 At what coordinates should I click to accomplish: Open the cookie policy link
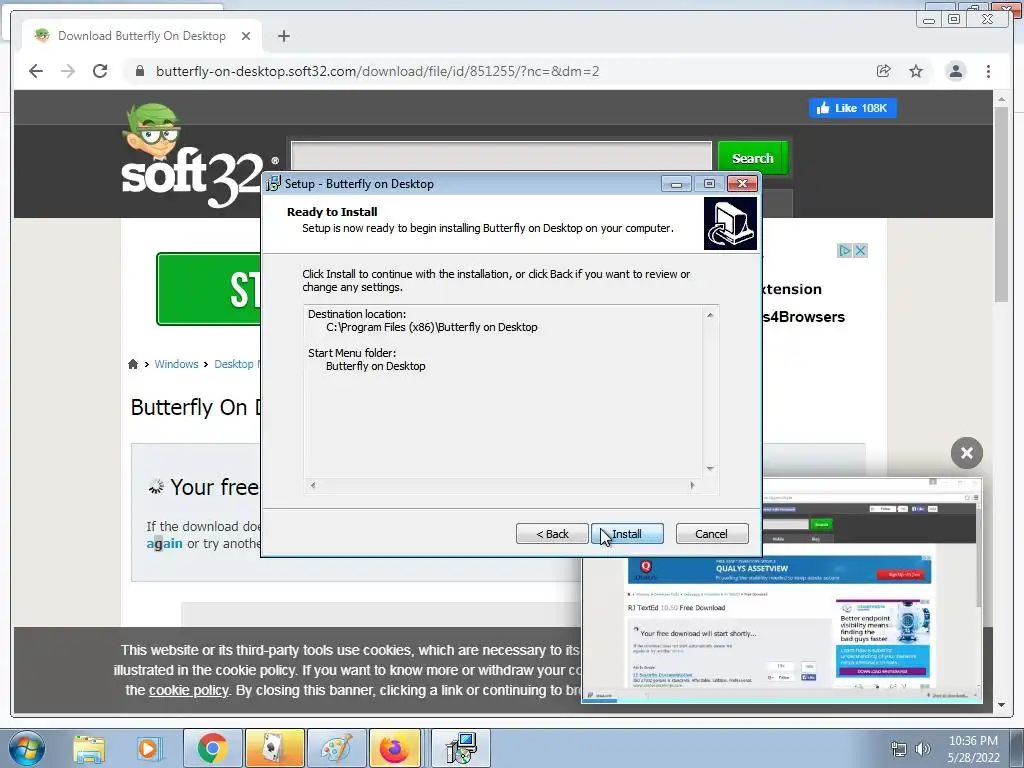coord(189,690)
